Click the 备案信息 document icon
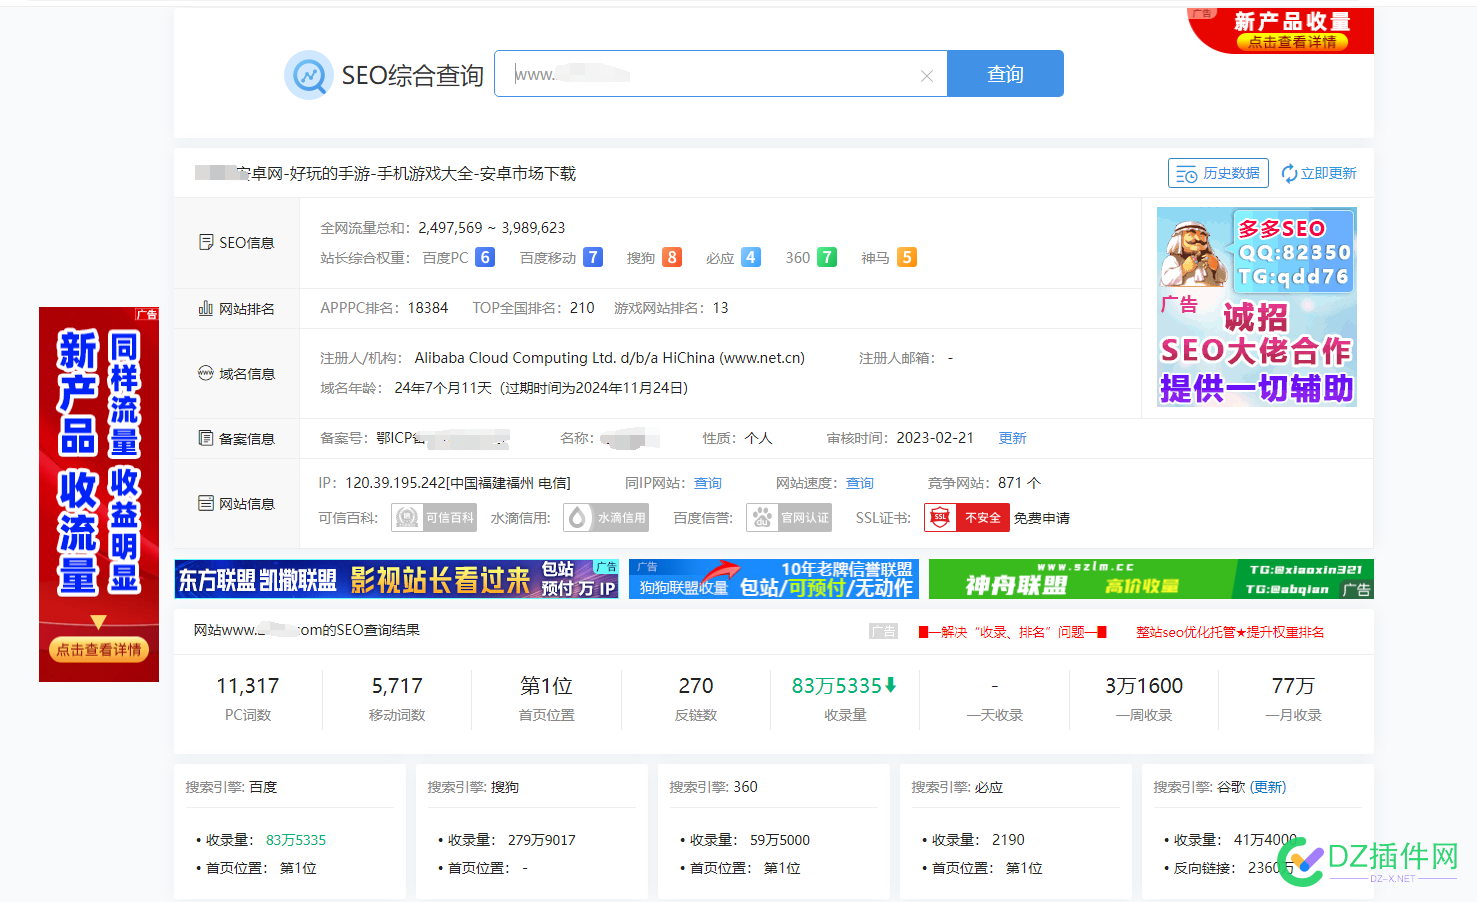Image resolution: width=1477 pixels, height=902 pixels. tap(206, 438)
